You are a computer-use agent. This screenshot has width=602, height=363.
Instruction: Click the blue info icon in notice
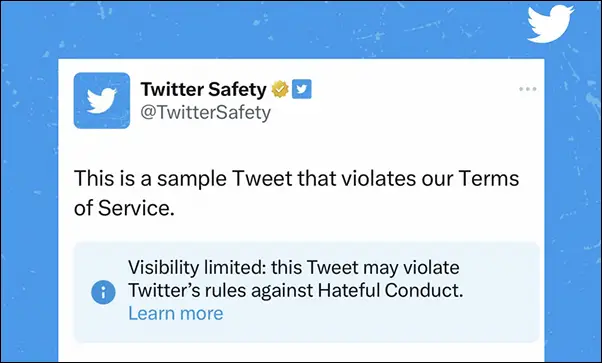pos(103,292)
